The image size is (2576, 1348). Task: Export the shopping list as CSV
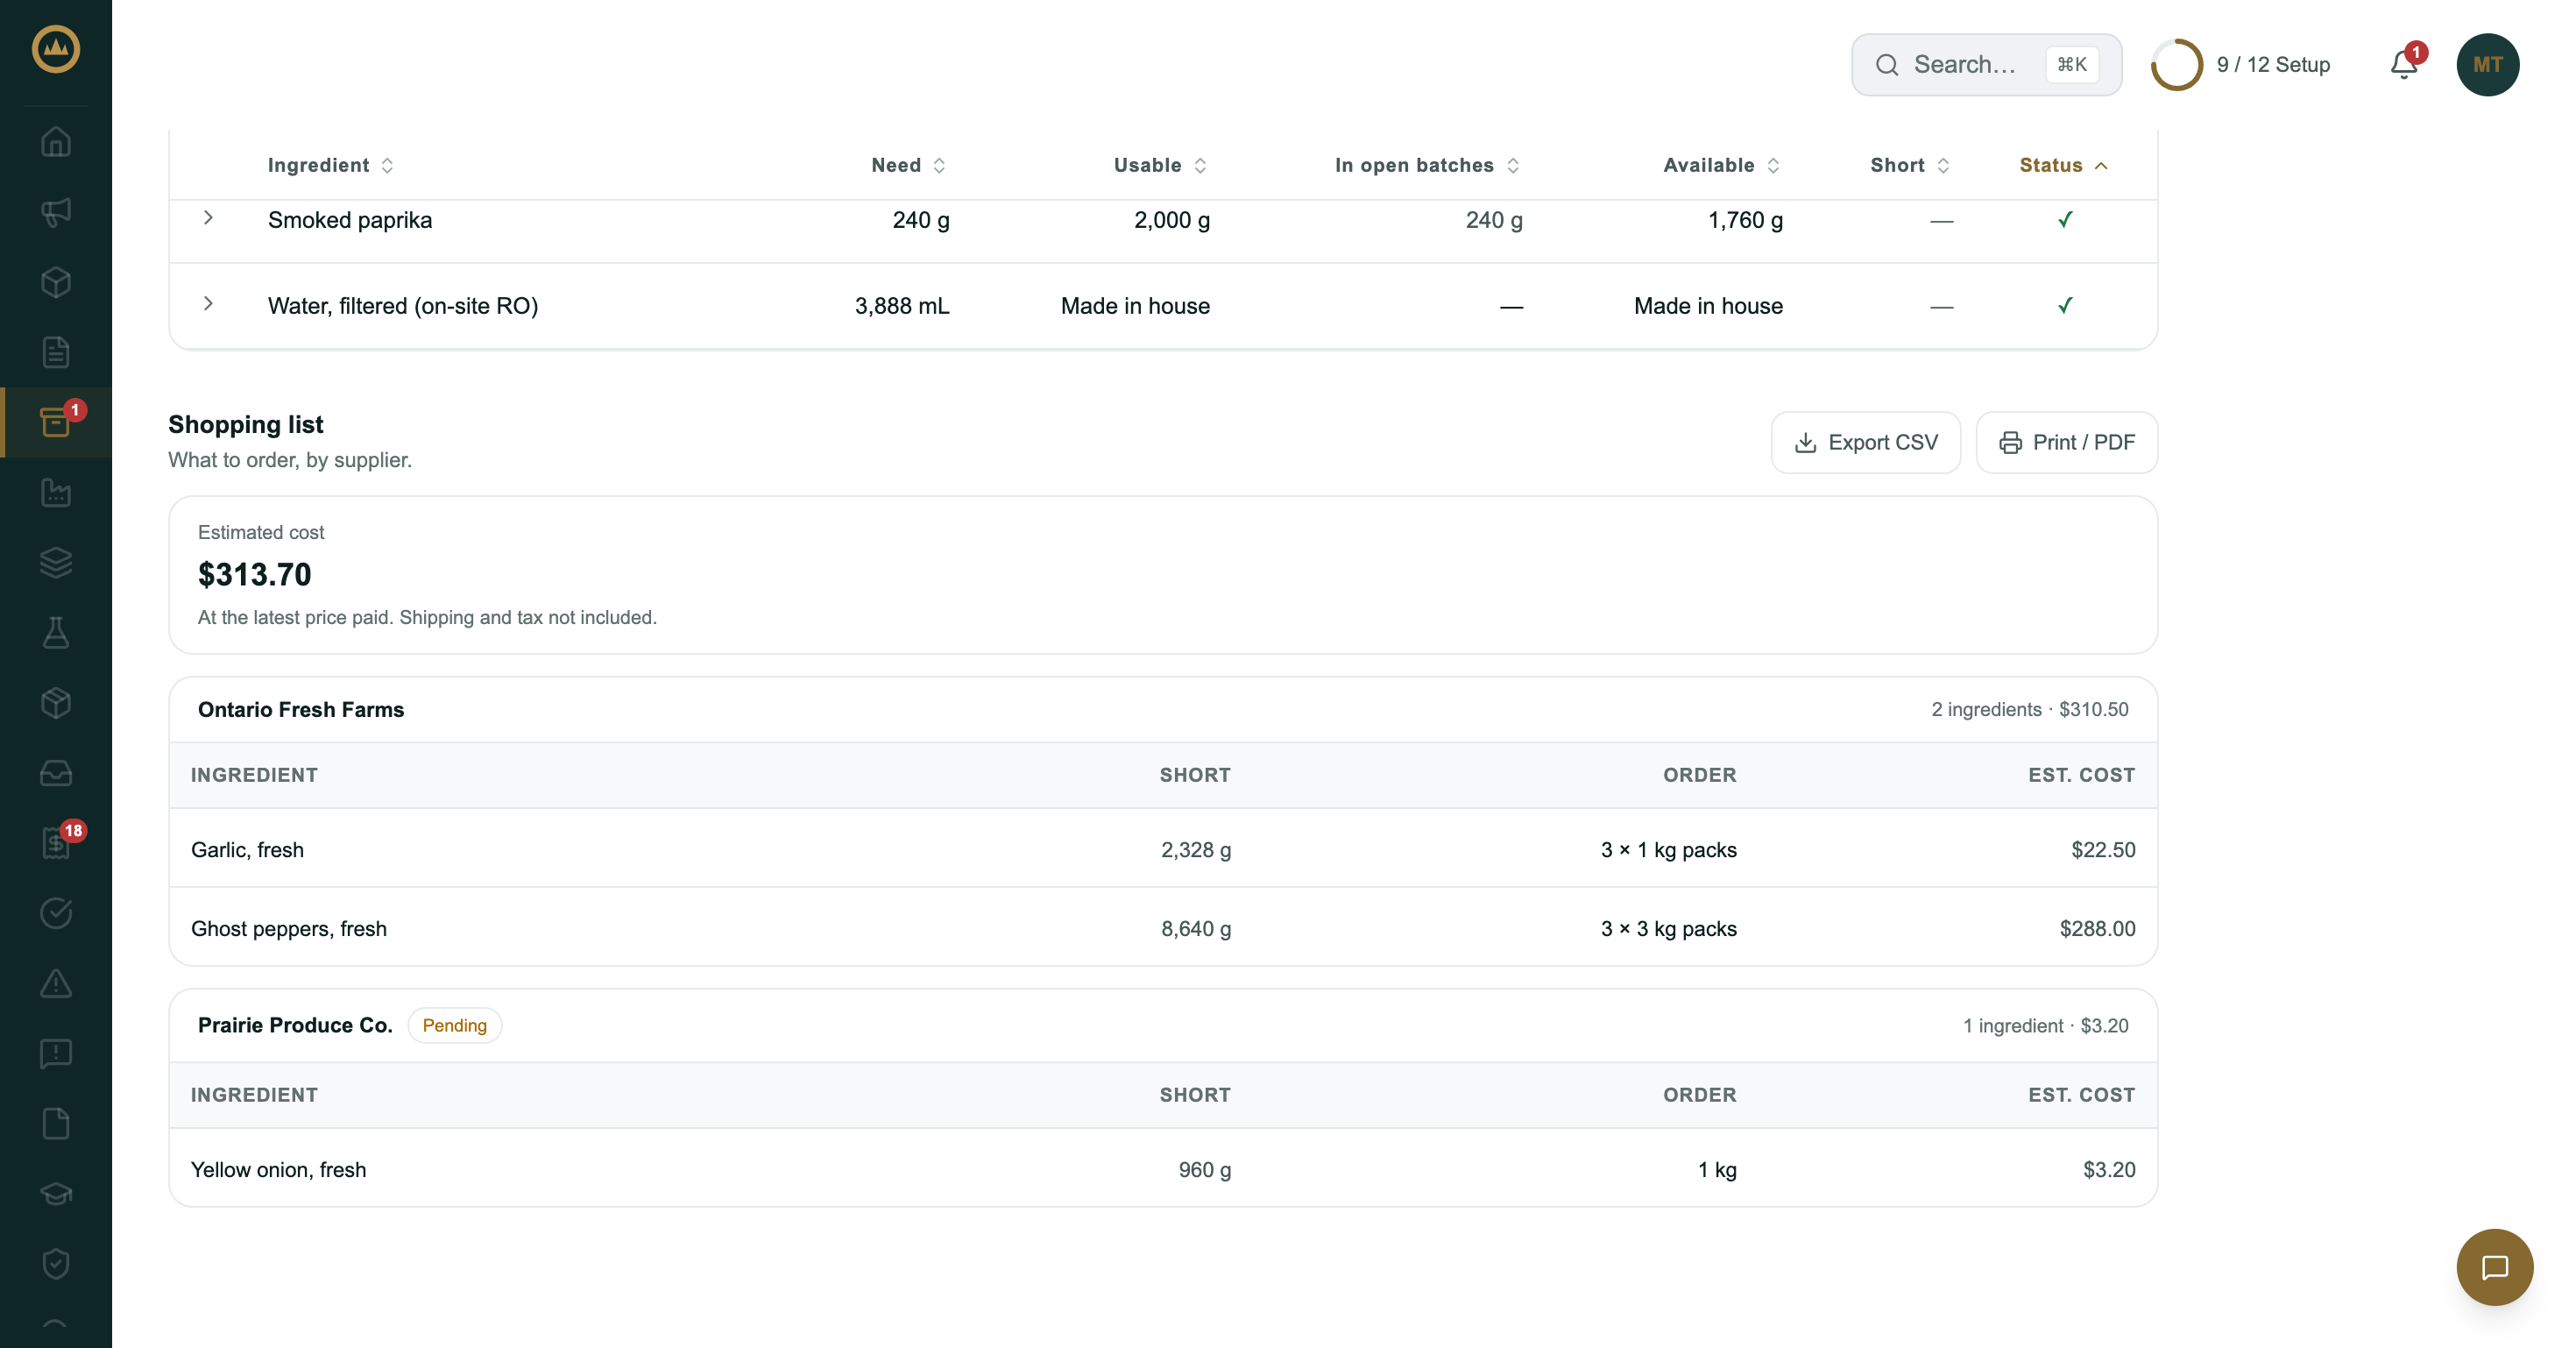[x=1865, y=443]
